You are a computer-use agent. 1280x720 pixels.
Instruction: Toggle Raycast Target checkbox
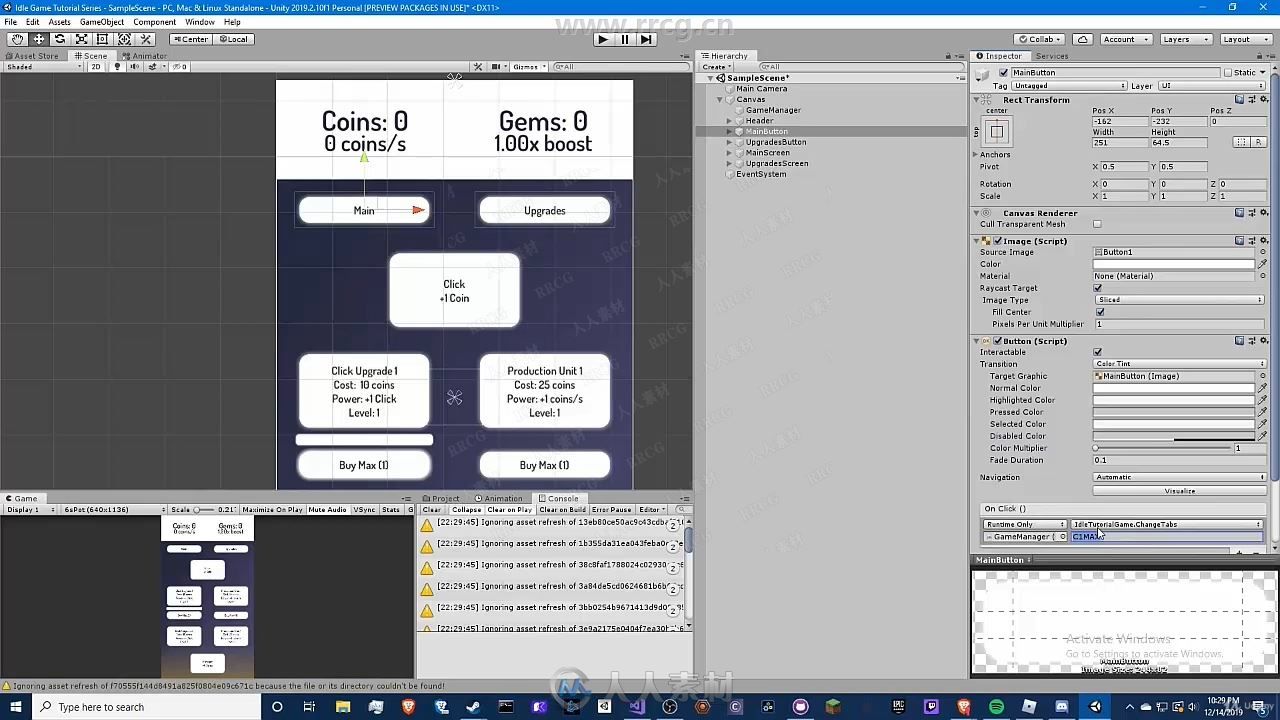pyautogui.click(x=1097, y=288)
